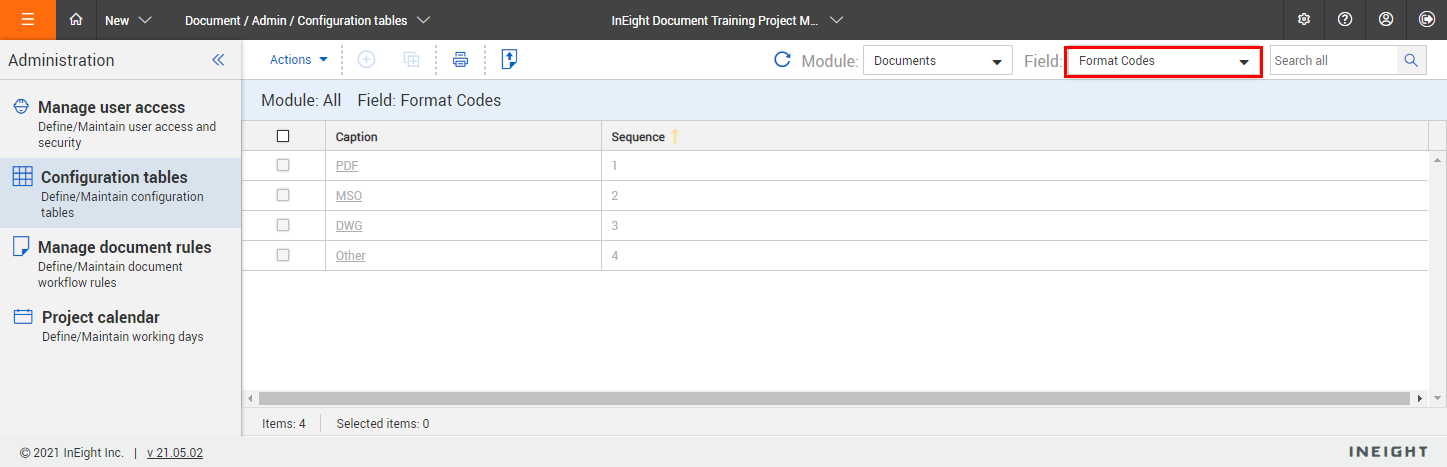The image size is (1447, 467).
Task: Click sequence value 1 in PDF row
Action: pyautogui.click(x=615, y=165)
